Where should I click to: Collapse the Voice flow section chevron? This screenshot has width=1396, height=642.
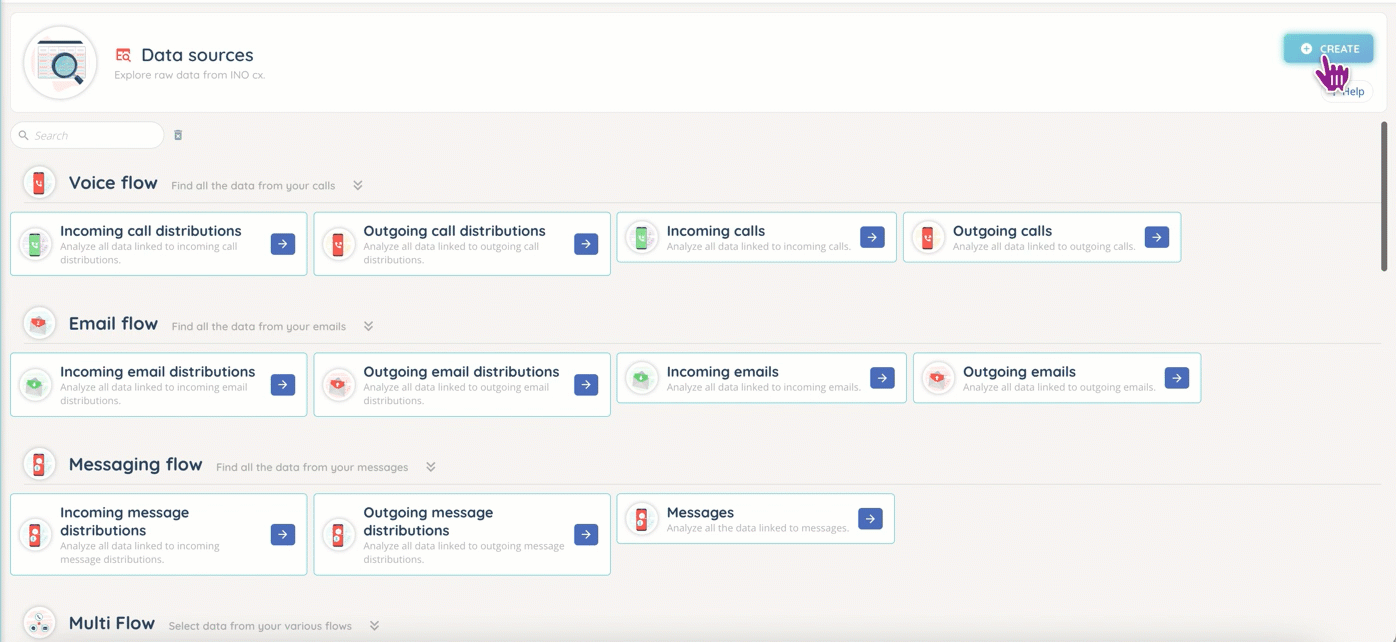tap(358, 185)
